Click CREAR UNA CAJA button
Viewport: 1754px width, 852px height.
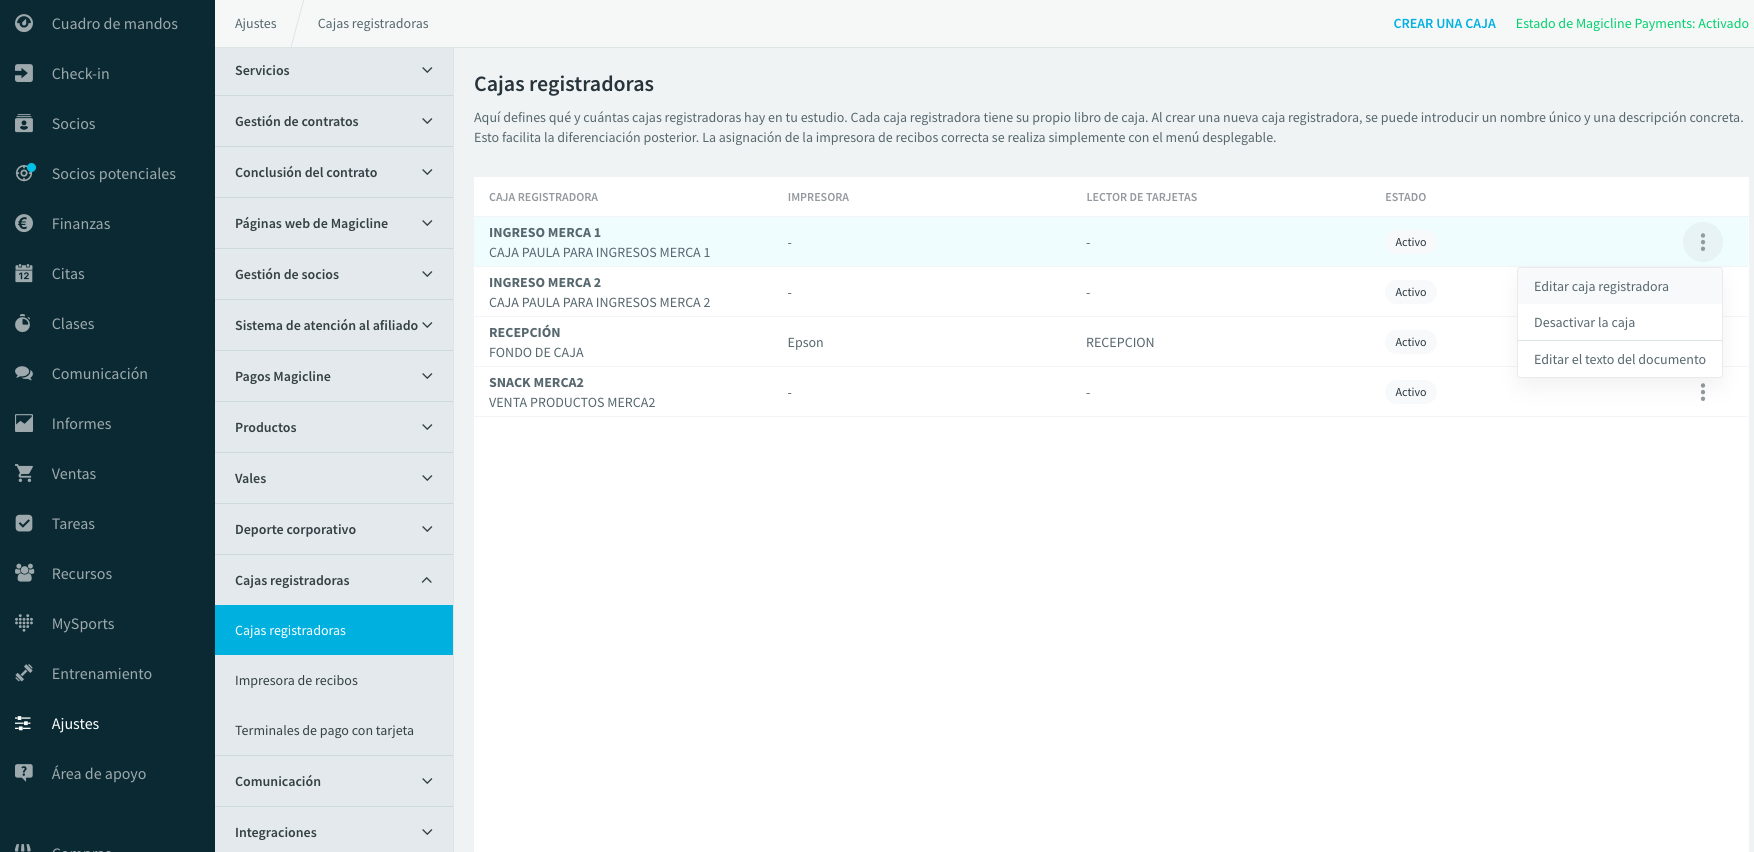(x=1444, y=23)
